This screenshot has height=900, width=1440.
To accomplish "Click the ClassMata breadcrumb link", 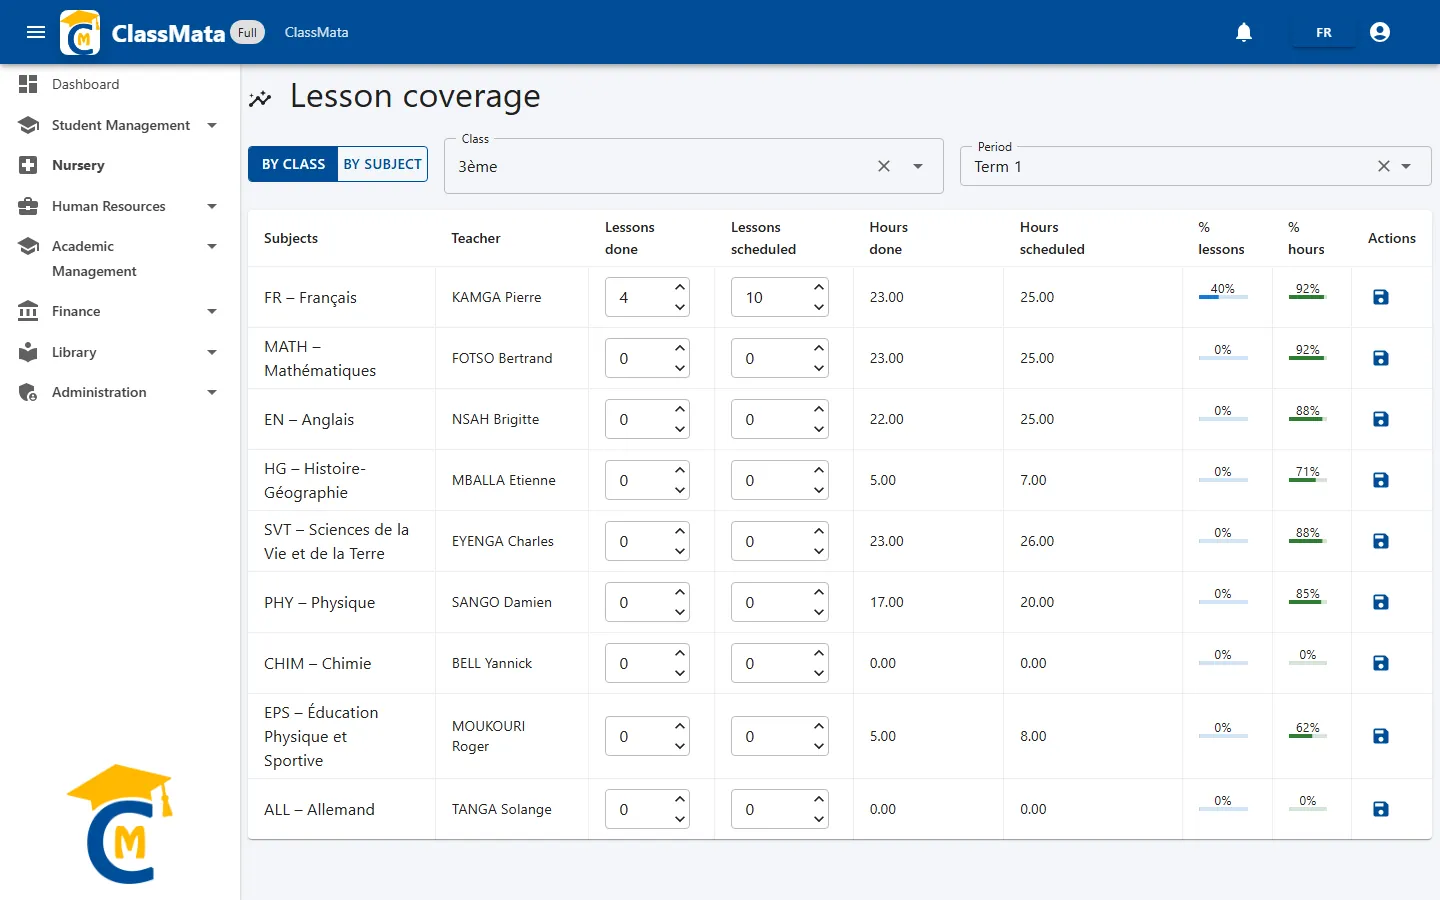I will 316,32.
